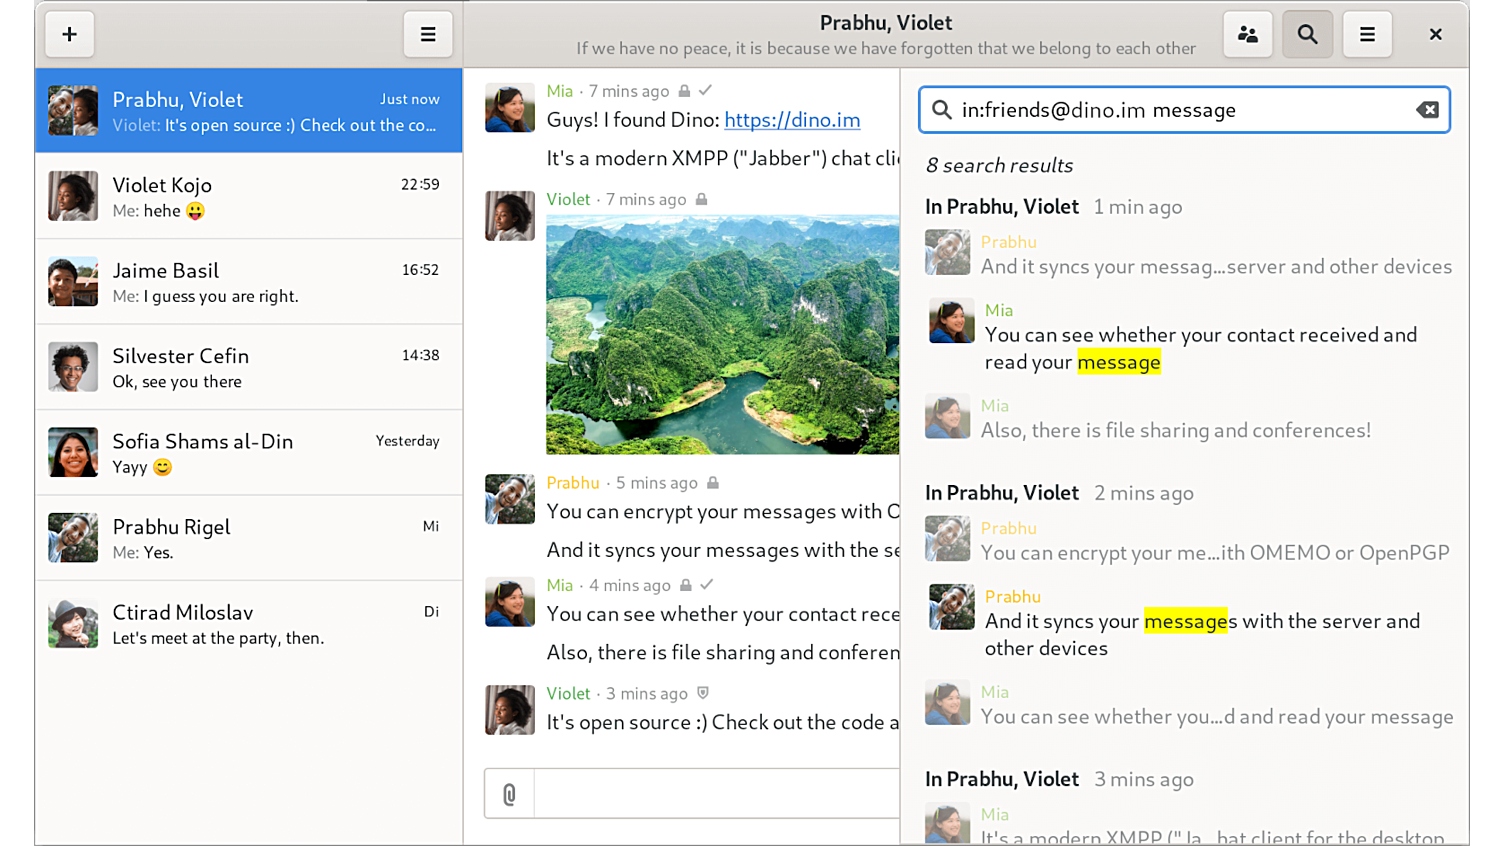Click the search query input field
The image size is (1504, 846).
point(1180,110)
